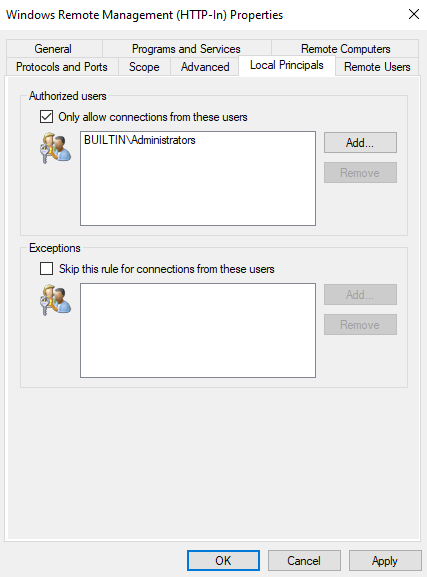Switch to the General tab
Viewport: 427px width, 577px height.
coord(53,49)
